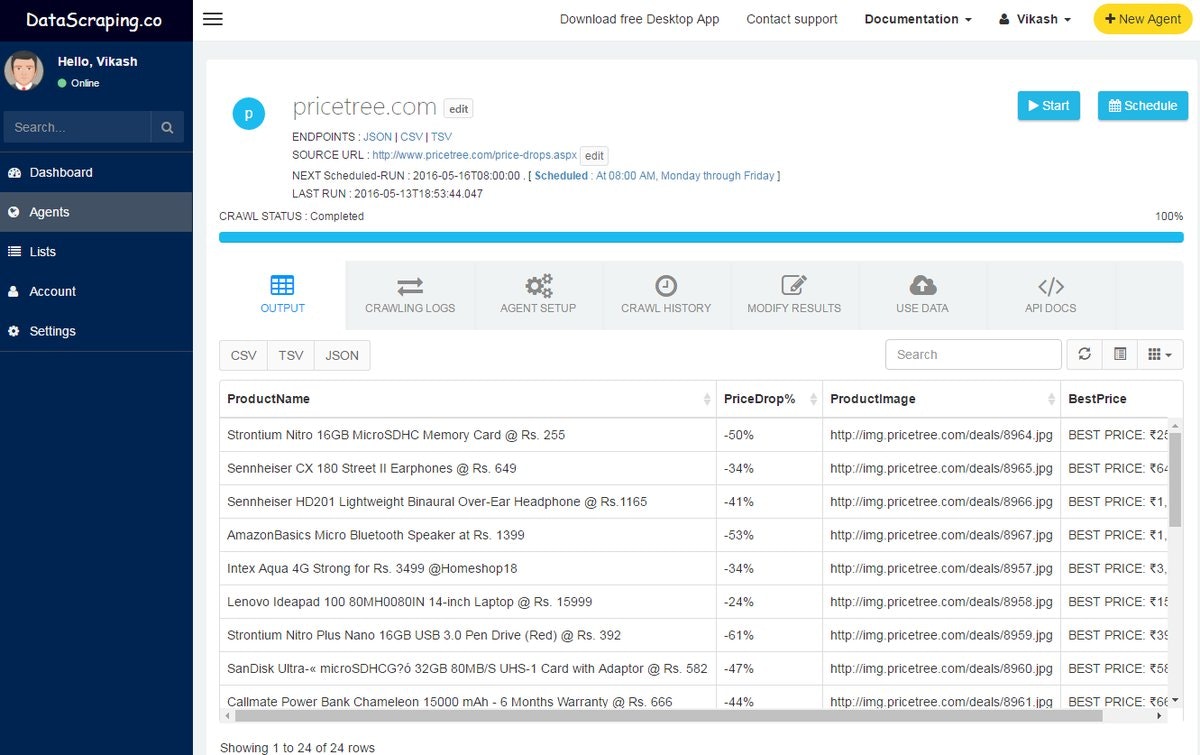
Task: Open the Modify Results tab
Action: click(794, 295)
